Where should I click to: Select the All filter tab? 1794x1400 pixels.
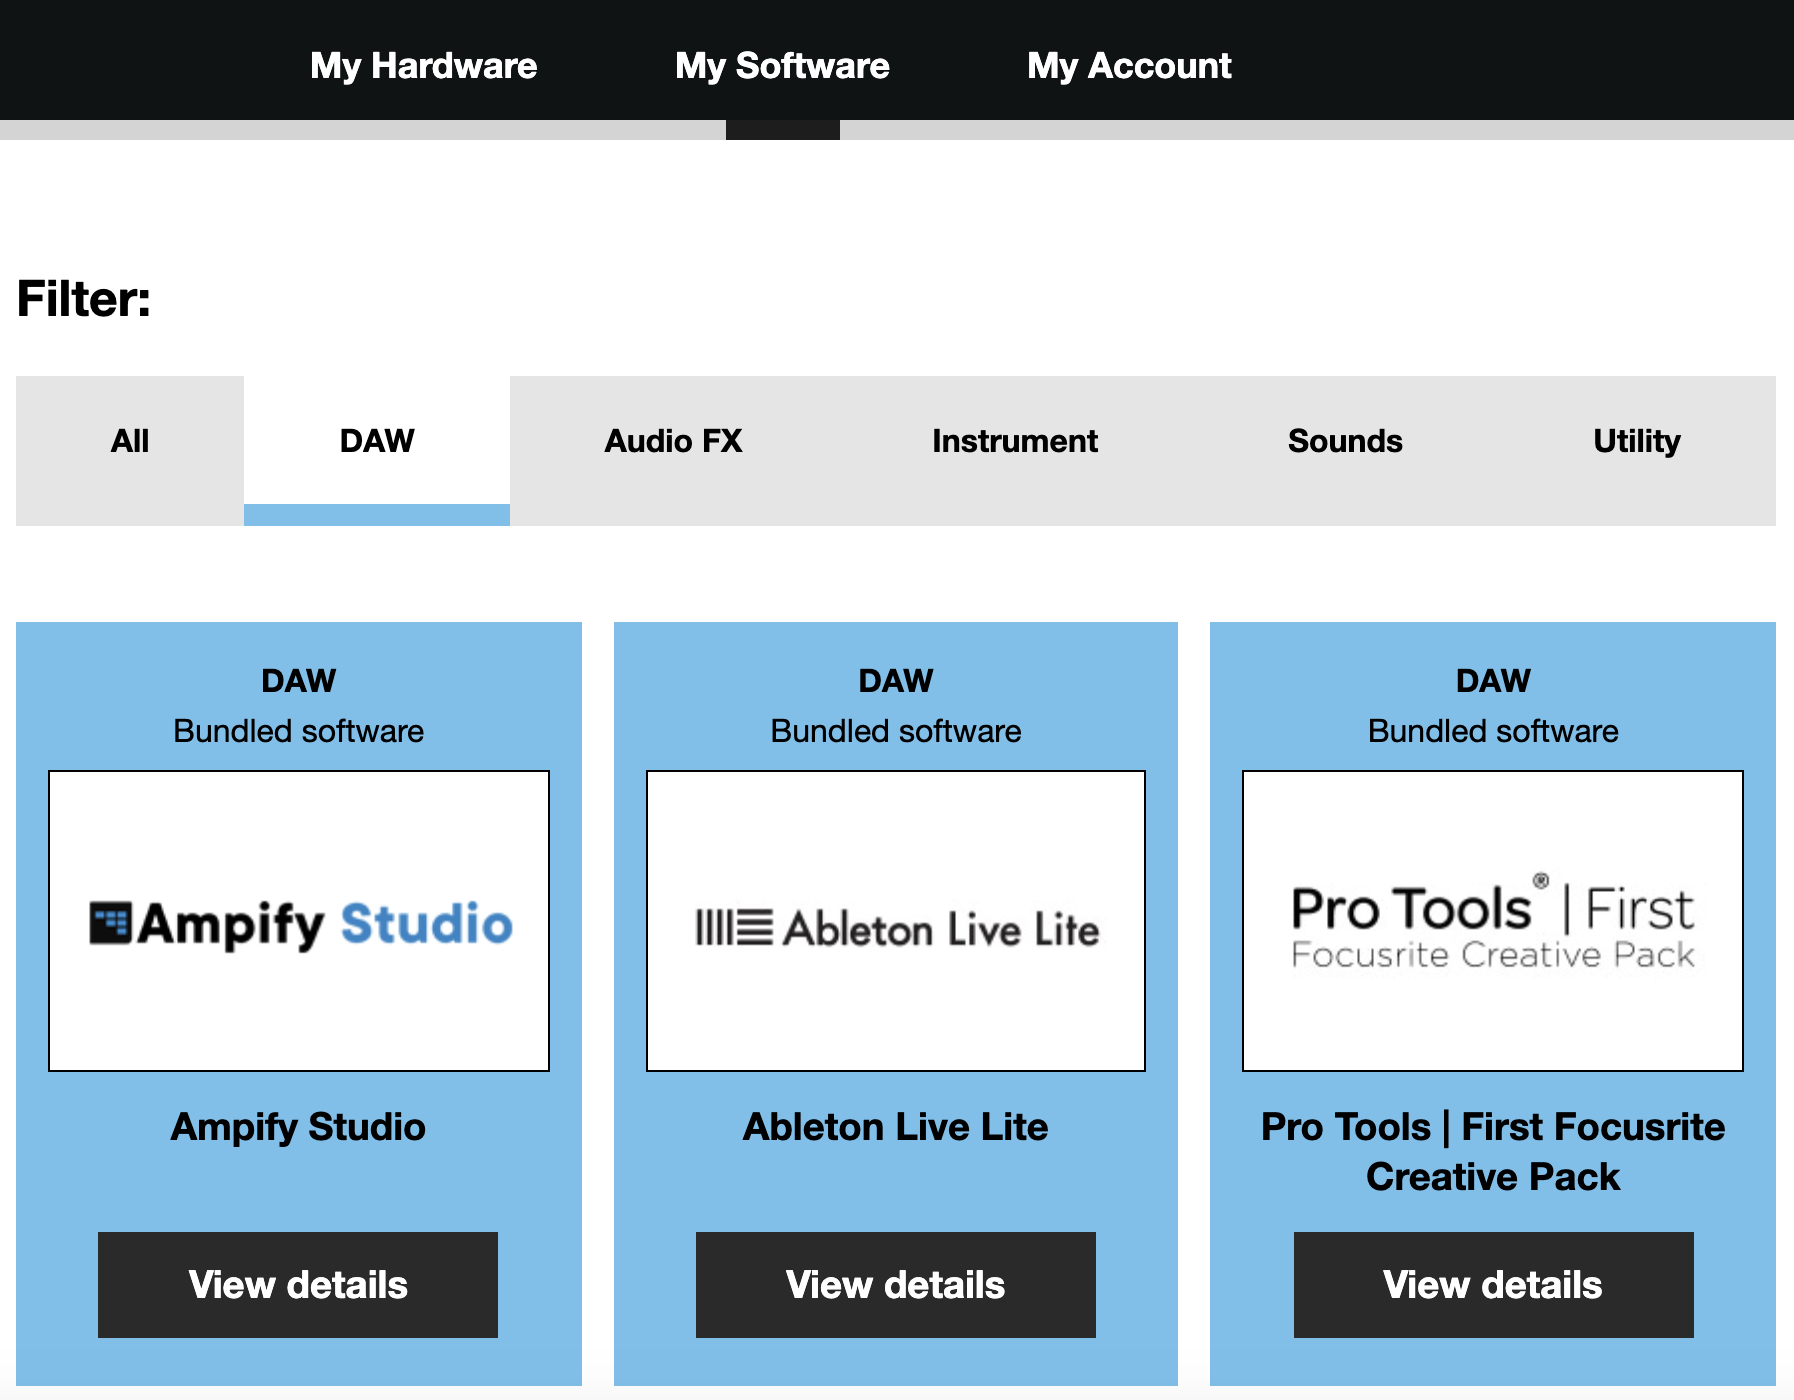(129, 440)
